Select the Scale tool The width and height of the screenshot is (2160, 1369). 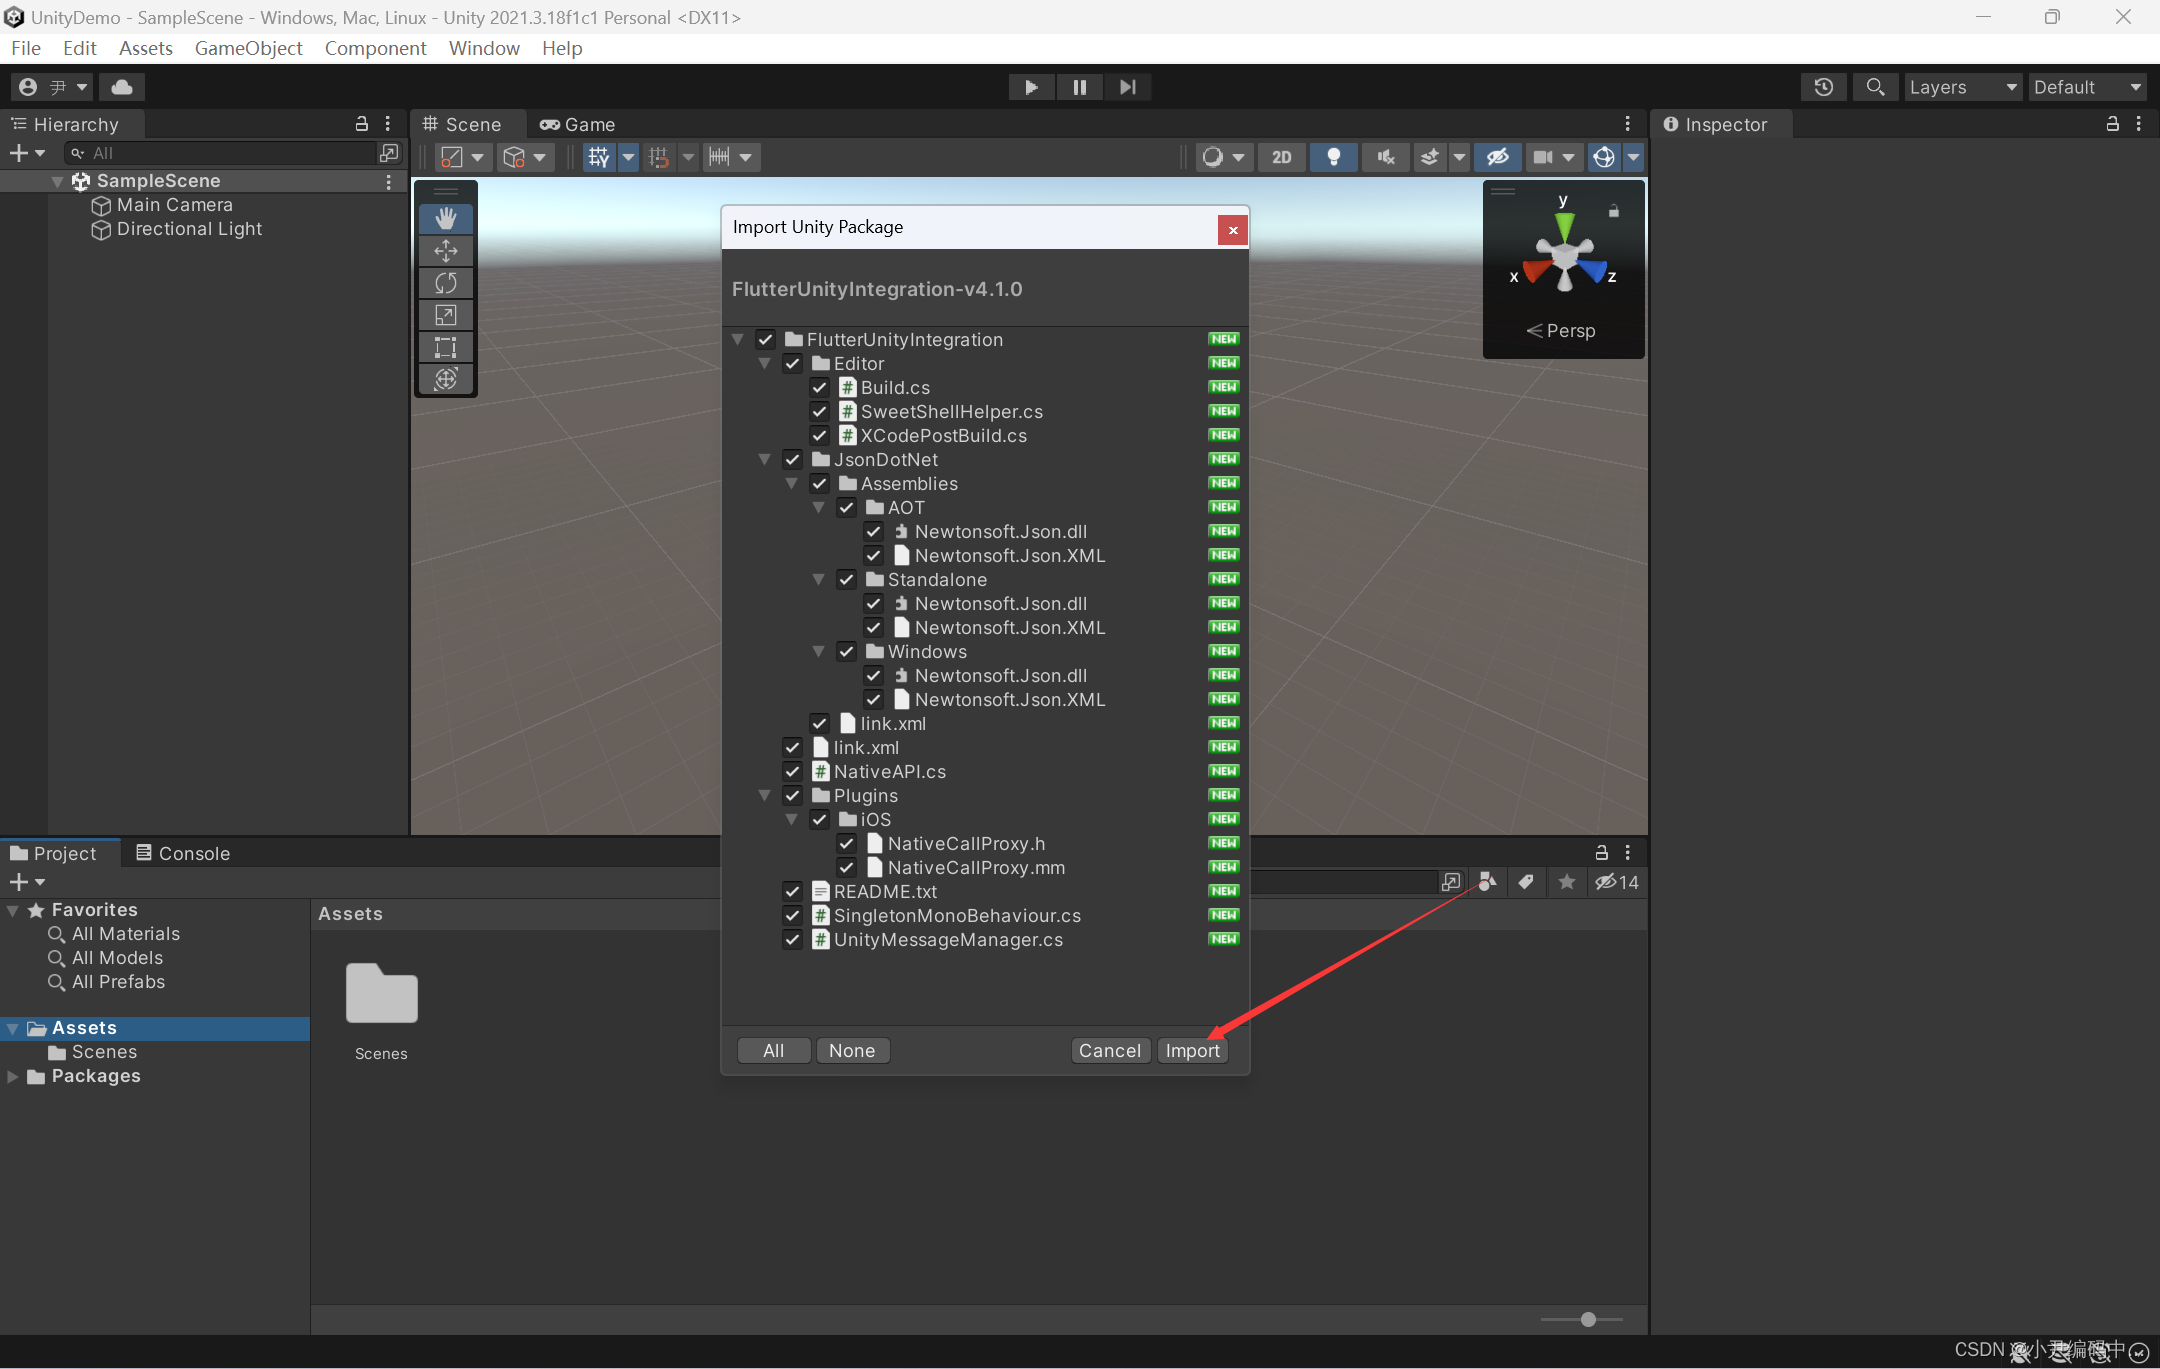click(x=446, y=315)
